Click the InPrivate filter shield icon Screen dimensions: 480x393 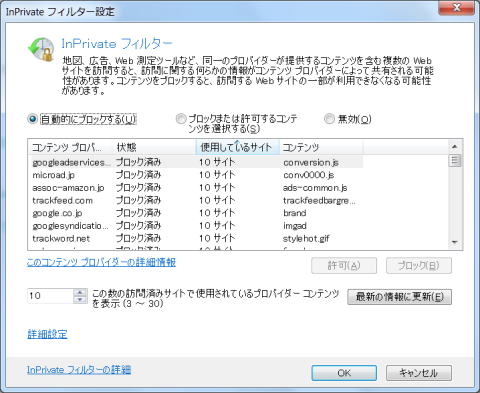point(41,49)
